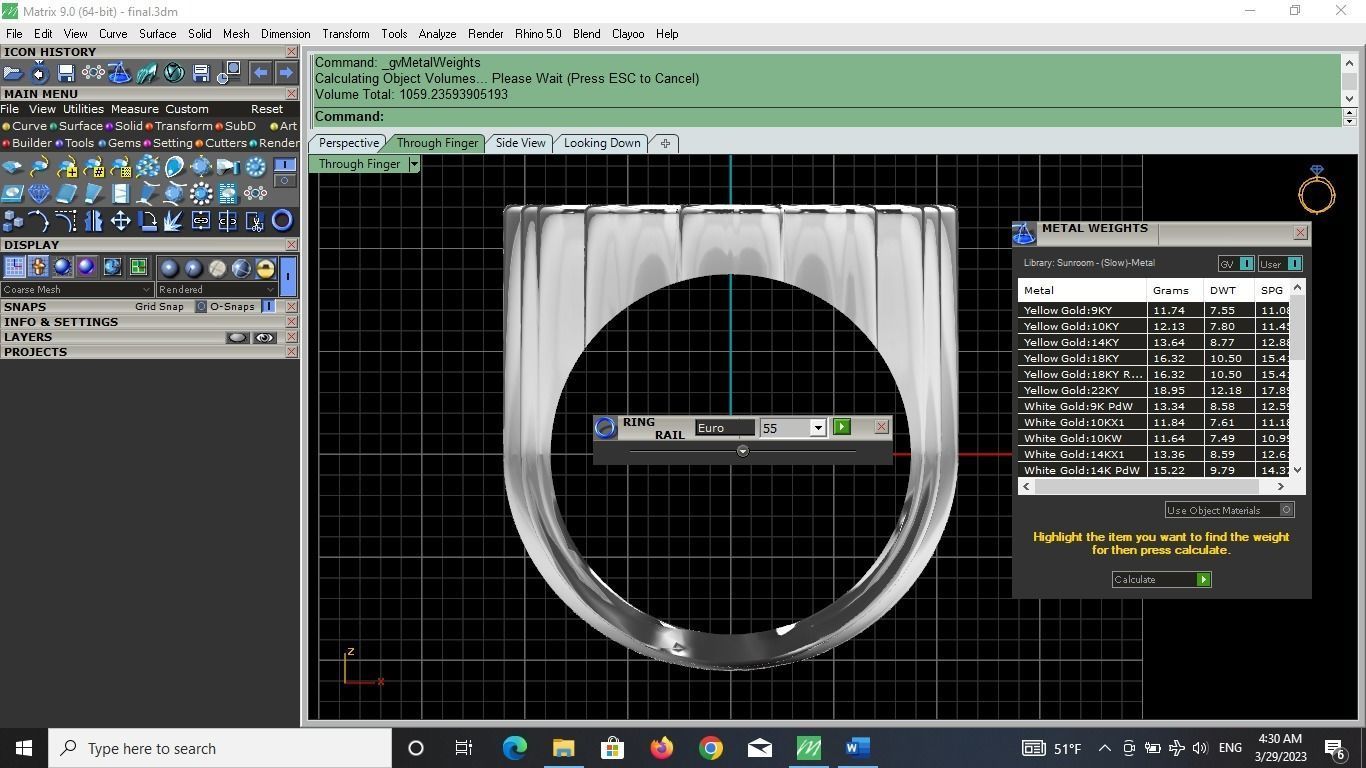Switch to the Perspective viewport tab
This screenshot has height=768, width=1366.
349,143
